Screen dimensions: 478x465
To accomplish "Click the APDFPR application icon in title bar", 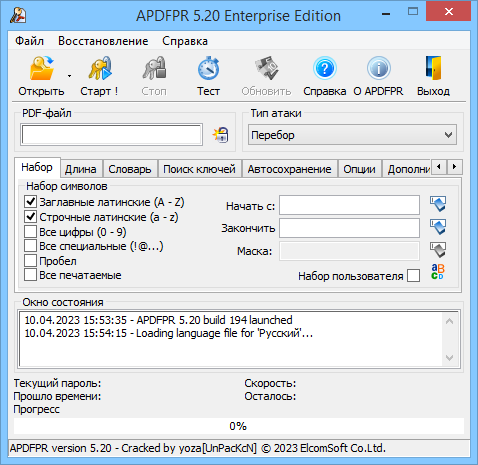I will click(x=18, y=15).
